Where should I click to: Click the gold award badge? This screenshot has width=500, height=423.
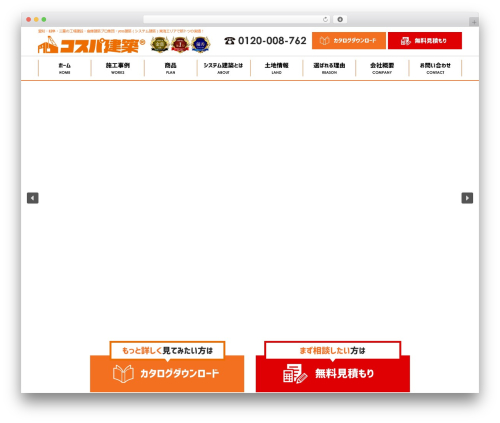coord(160,44)
